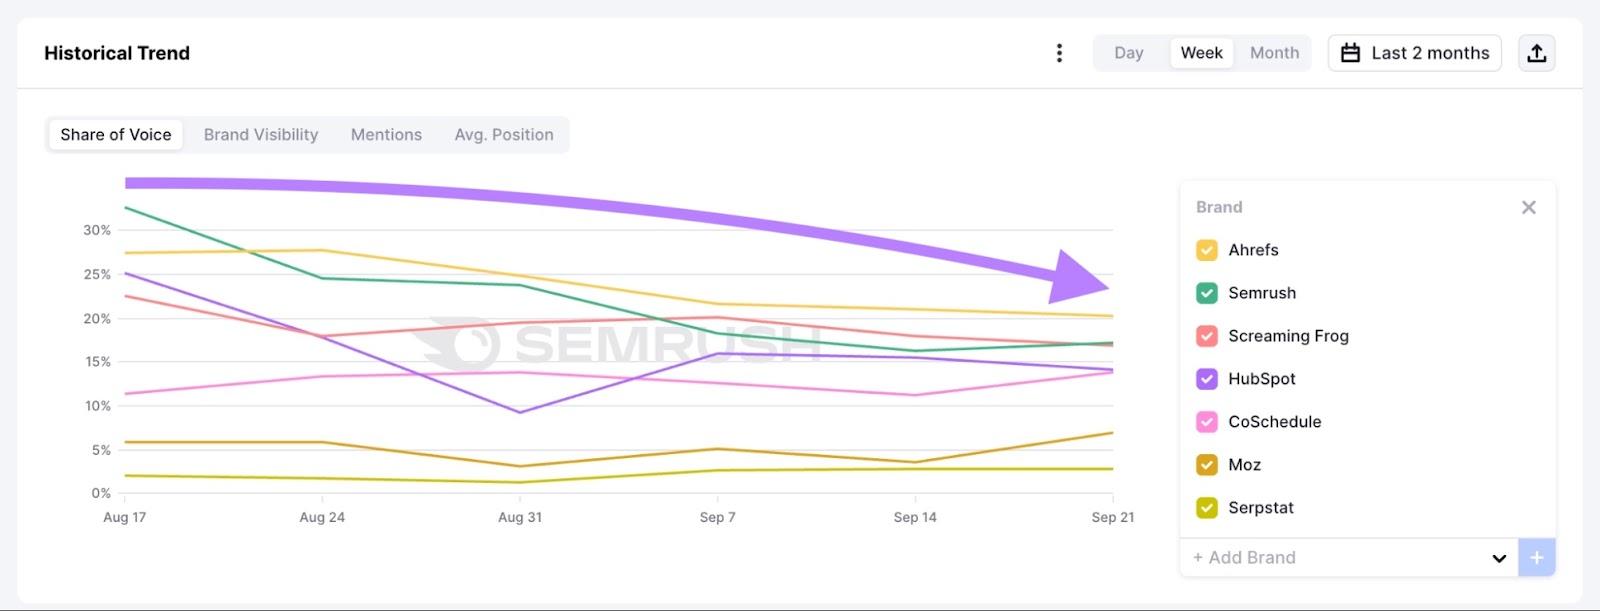Uncheck the Moz brand checkbox
The width and height of the screenshot is (1600, 611).
[1207, 465]
